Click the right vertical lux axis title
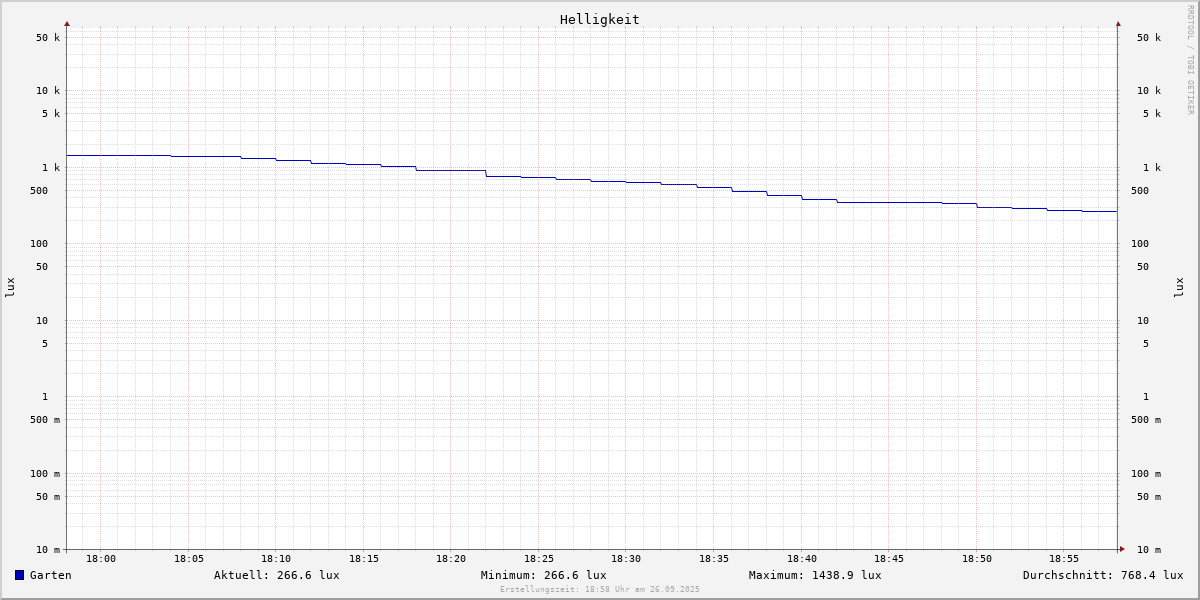Image resolution: width=1200 pixels, height=600 pixels. pos(1179,287)
